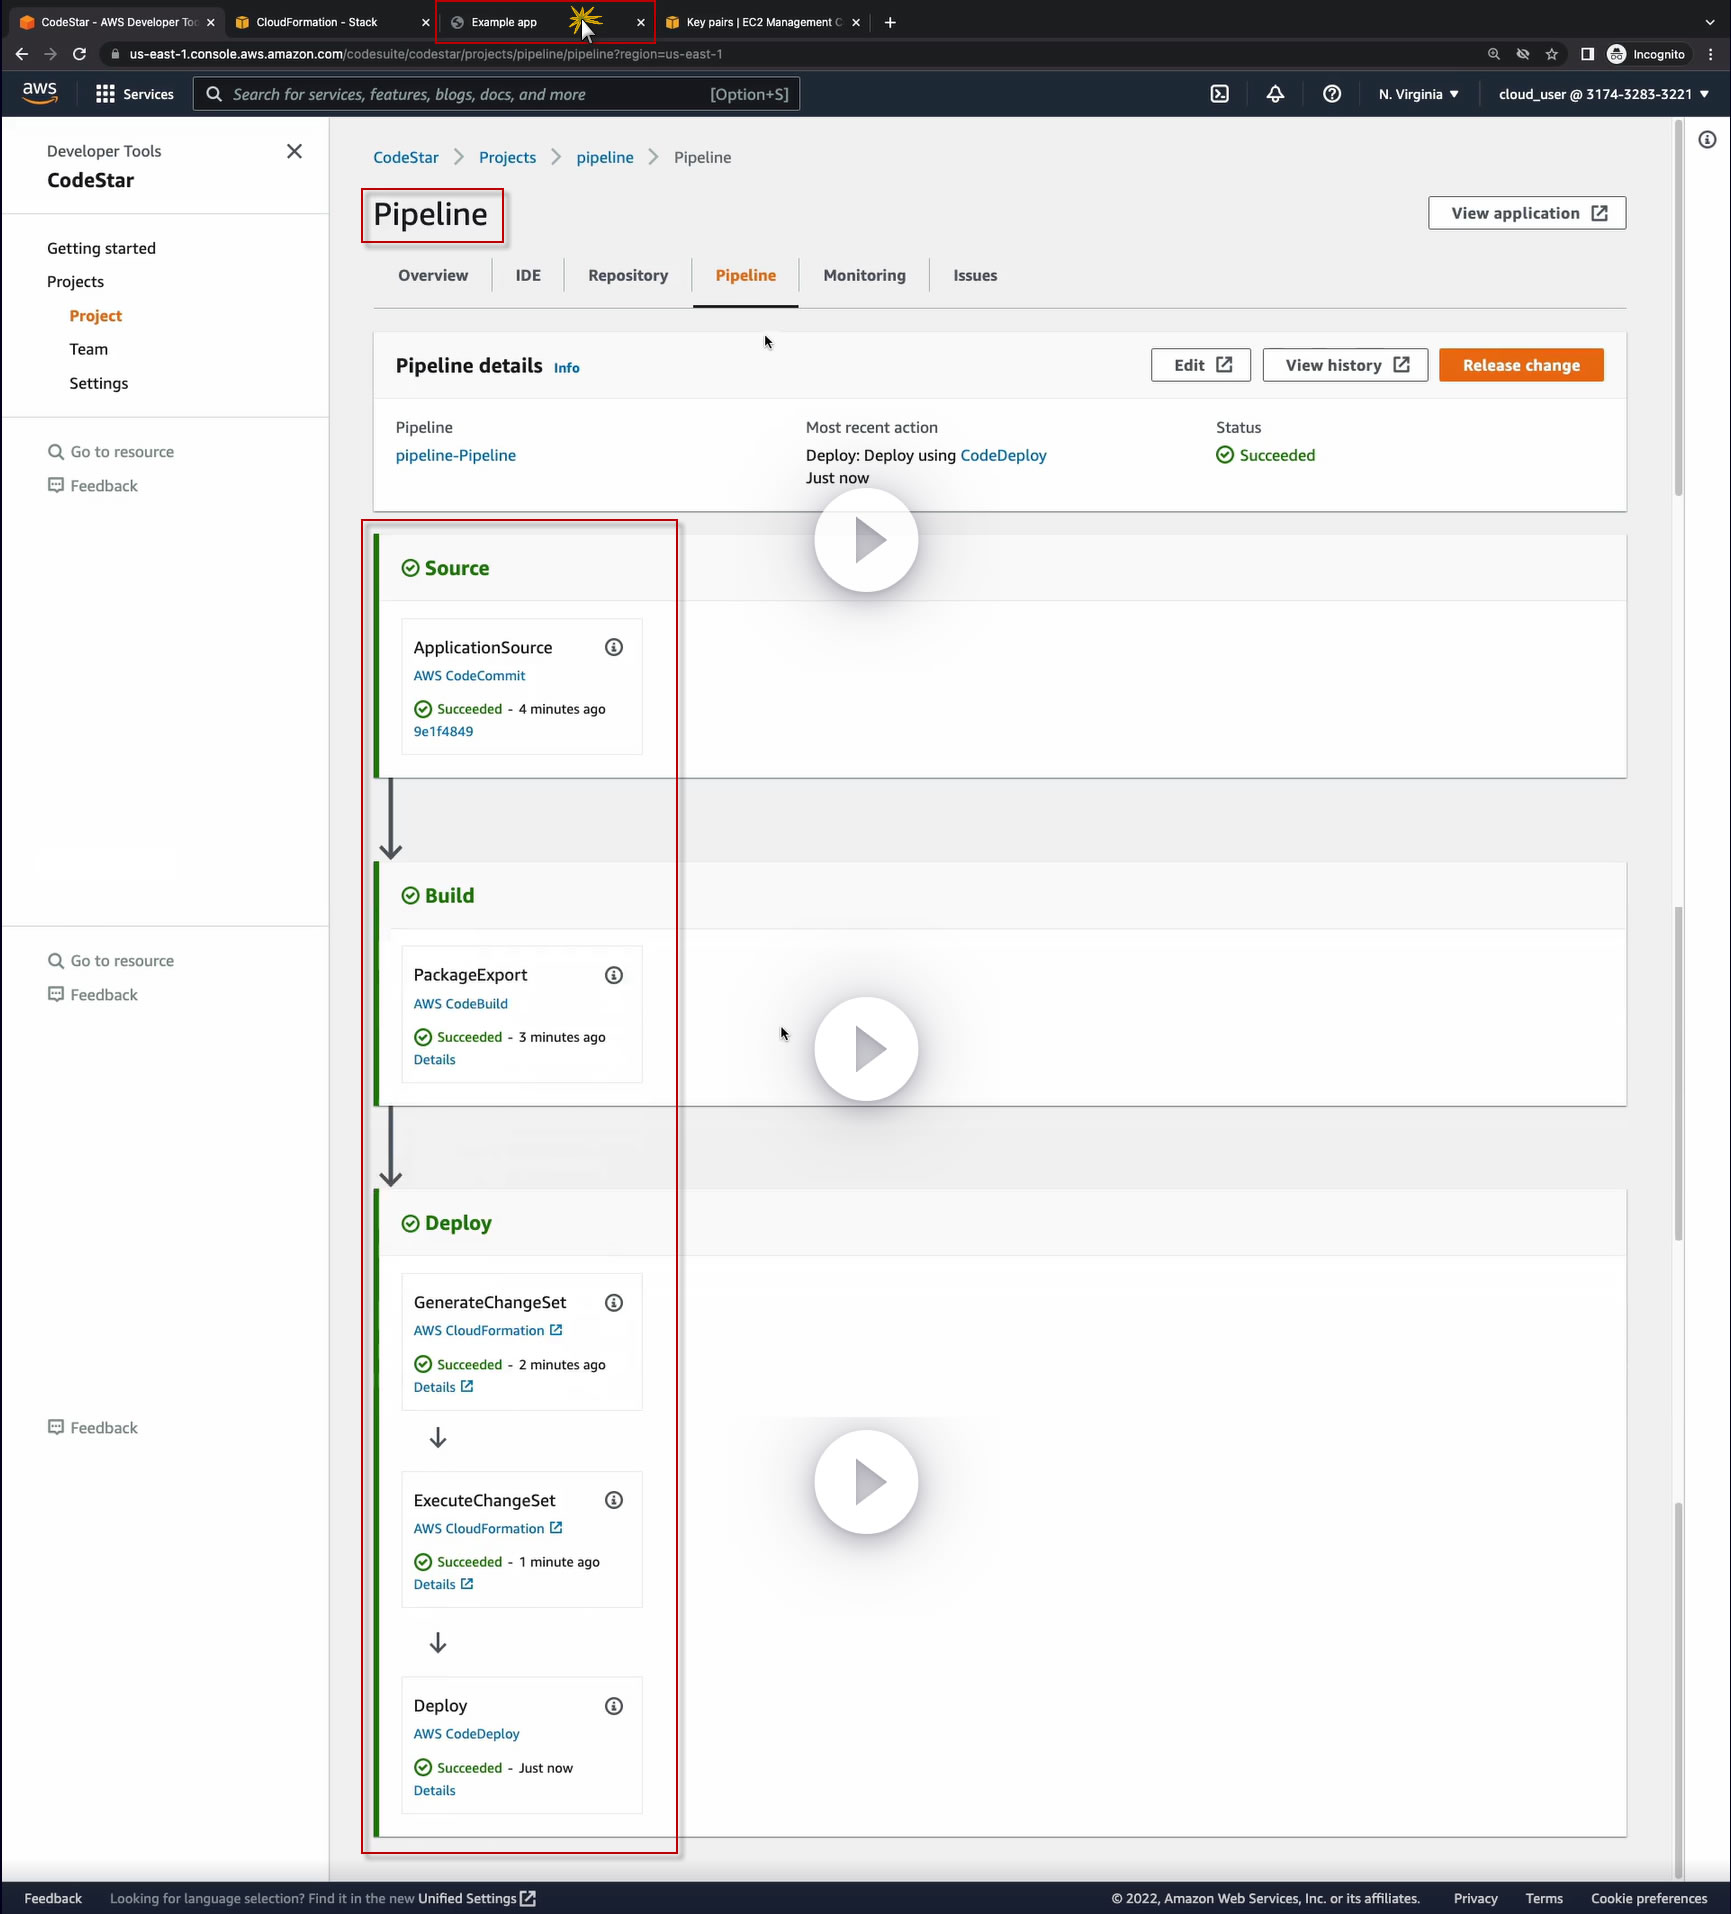Open Details link under PackageExport
1731x1914 pixels.
pos(434,1060)
